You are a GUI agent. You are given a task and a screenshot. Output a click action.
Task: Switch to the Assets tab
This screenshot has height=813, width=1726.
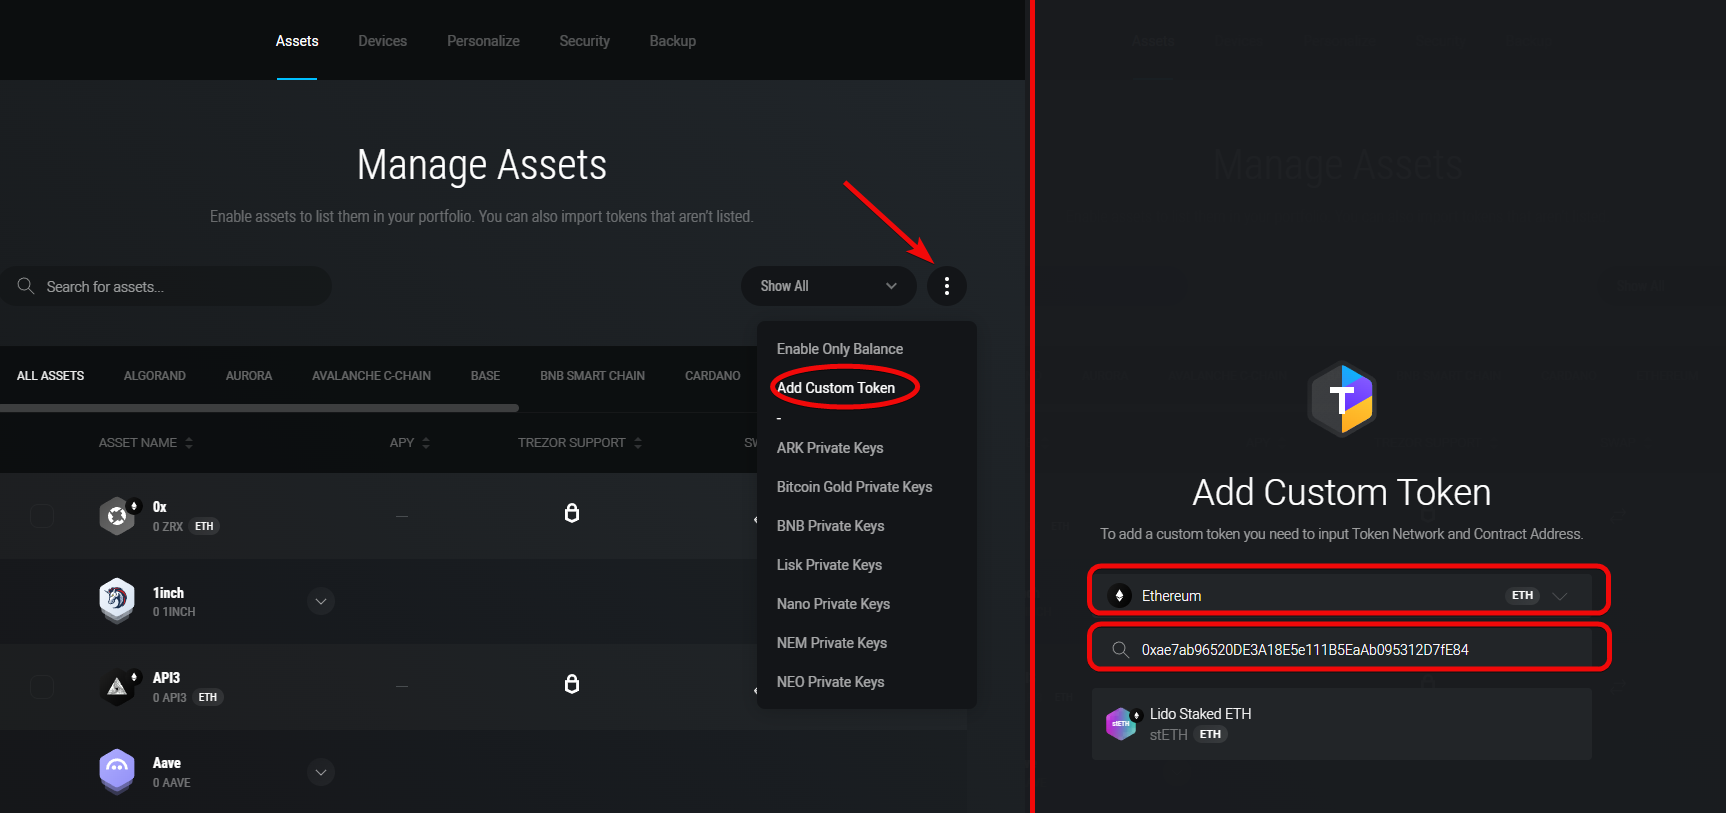[297, 41]
